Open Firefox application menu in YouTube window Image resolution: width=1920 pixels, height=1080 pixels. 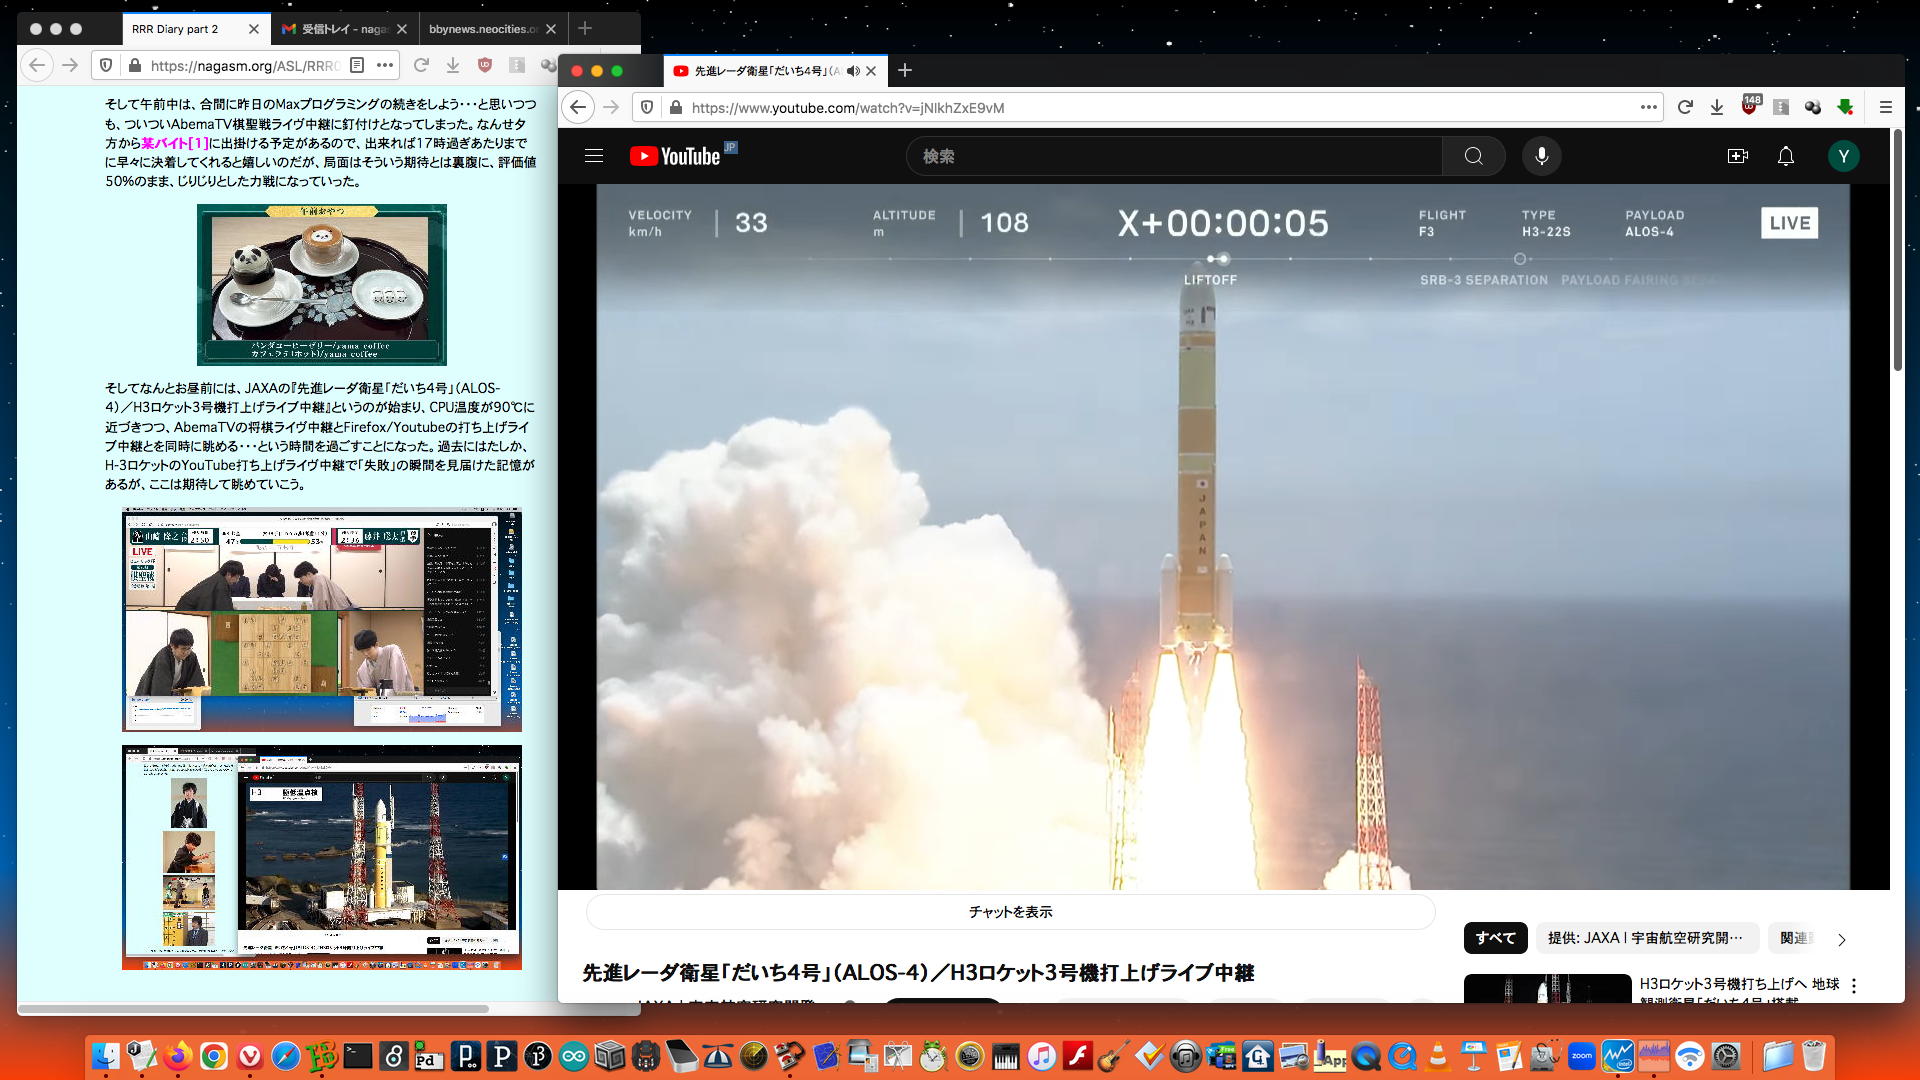(1885, 107)
